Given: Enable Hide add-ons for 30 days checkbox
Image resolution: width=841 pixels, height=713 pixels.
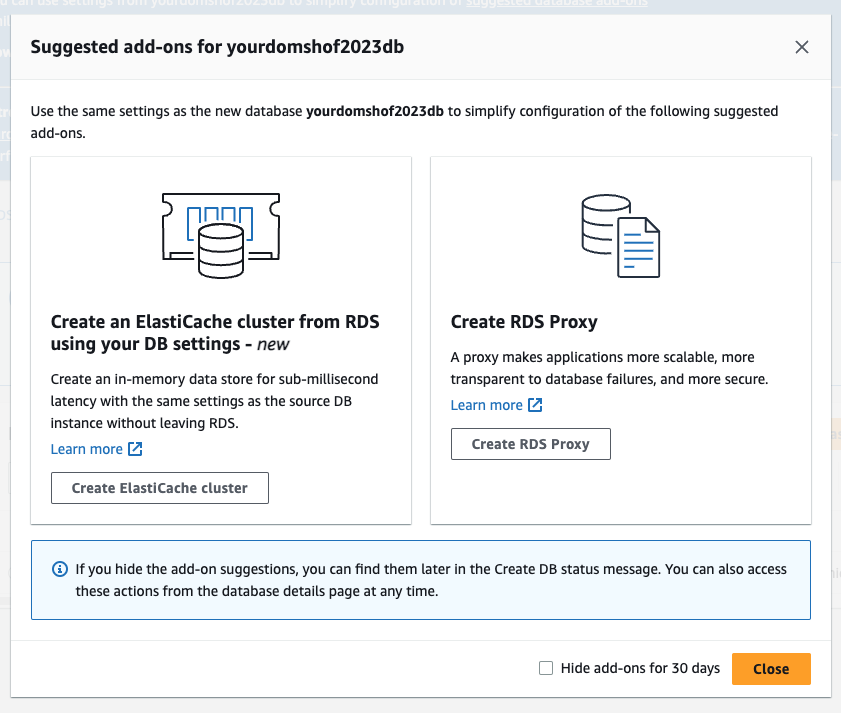Looking at the screenshot, I should 546,668.
